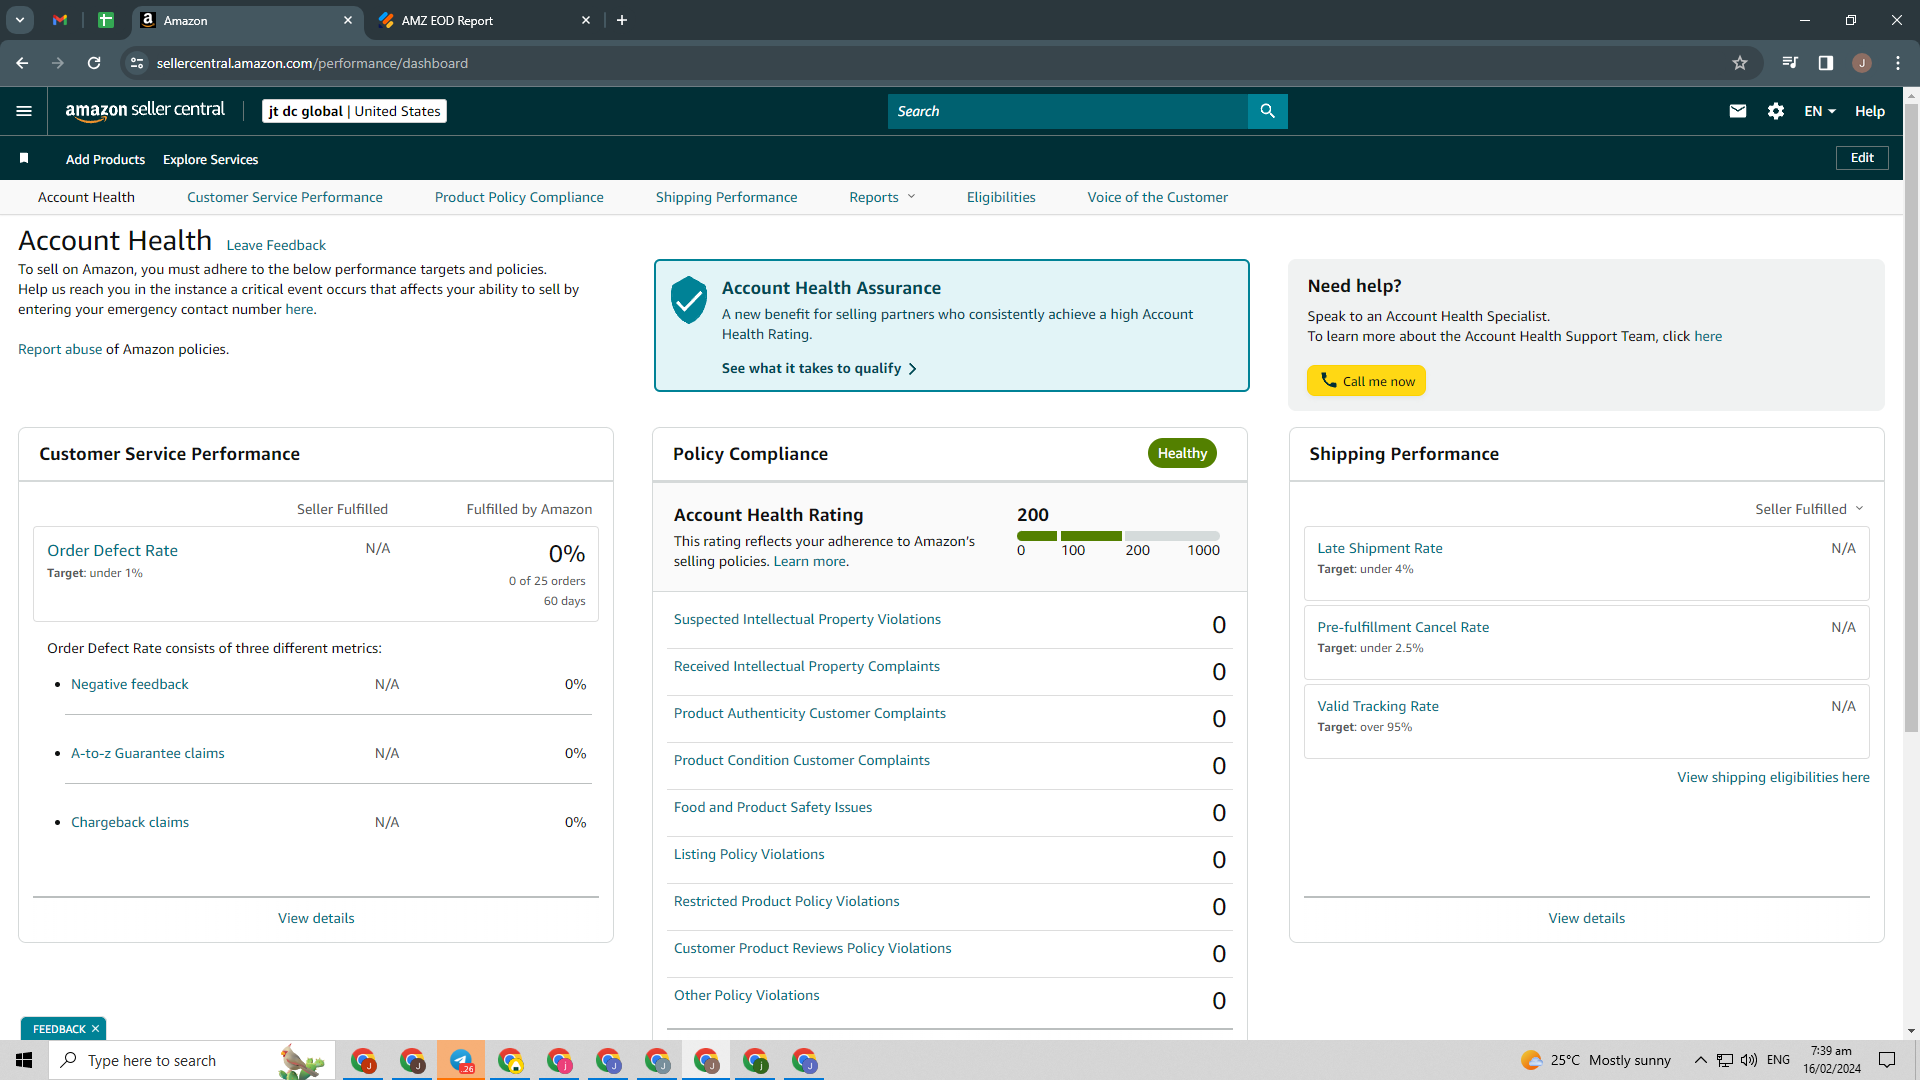Viewport: 1920px width, 1080px height.
Task: Open jt dc global account switcher
Action: pos(354,111)
